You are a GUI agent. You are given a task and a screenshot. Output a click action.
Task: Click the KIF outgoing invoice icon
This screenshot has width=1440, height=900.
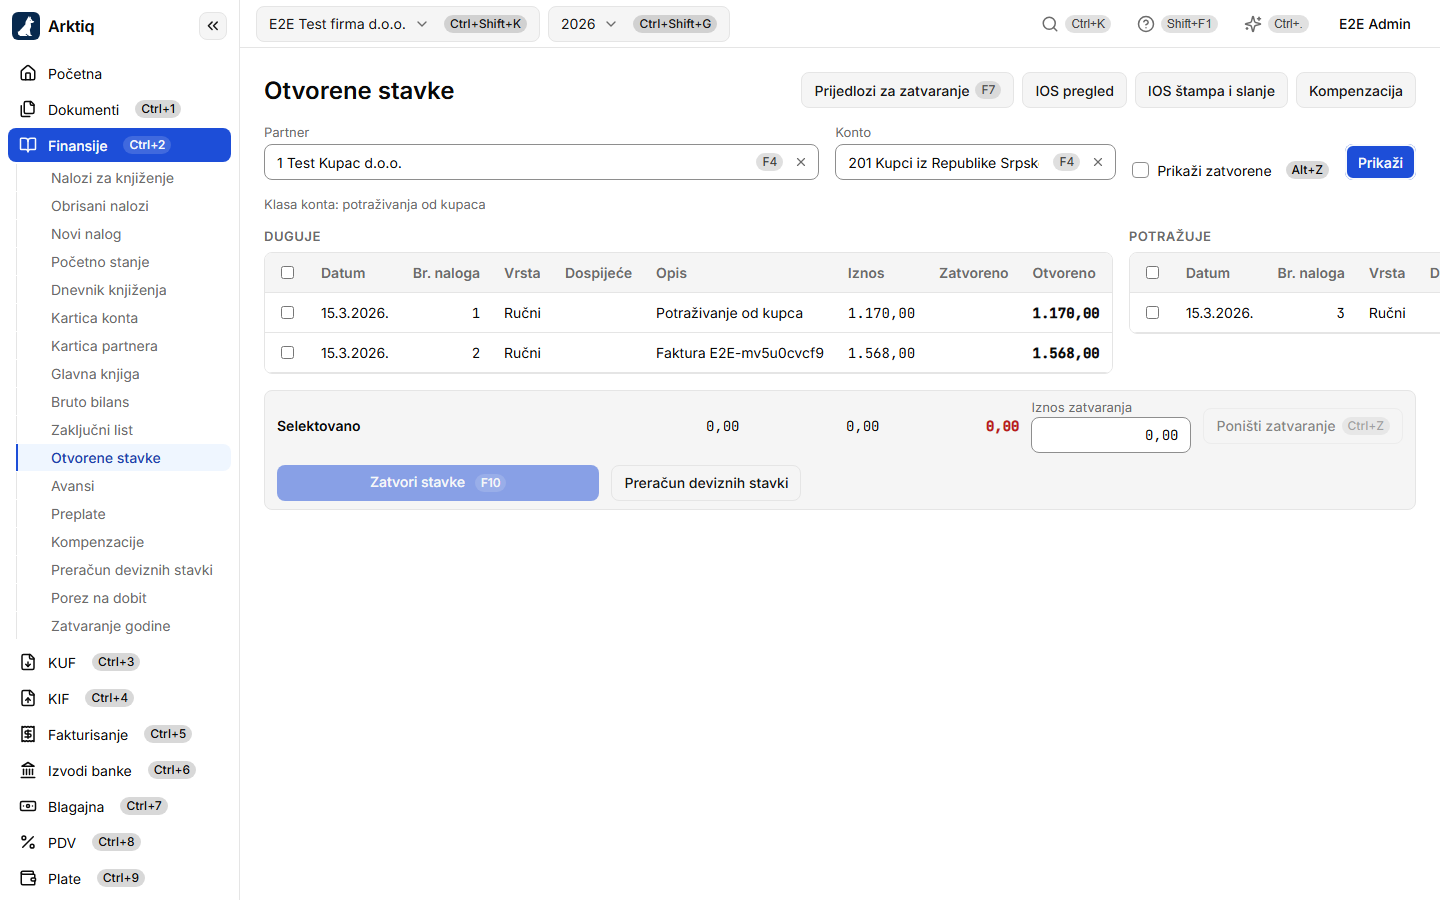coord(28,698)
